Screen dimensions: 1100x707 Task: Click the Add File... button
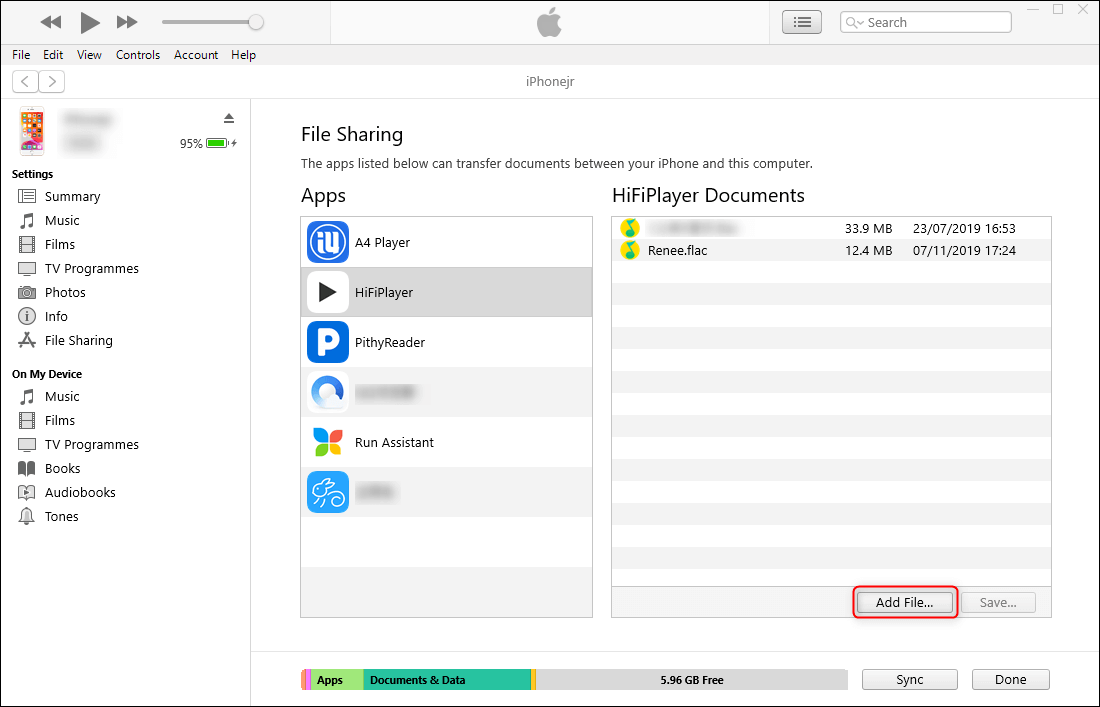point(904,602)
